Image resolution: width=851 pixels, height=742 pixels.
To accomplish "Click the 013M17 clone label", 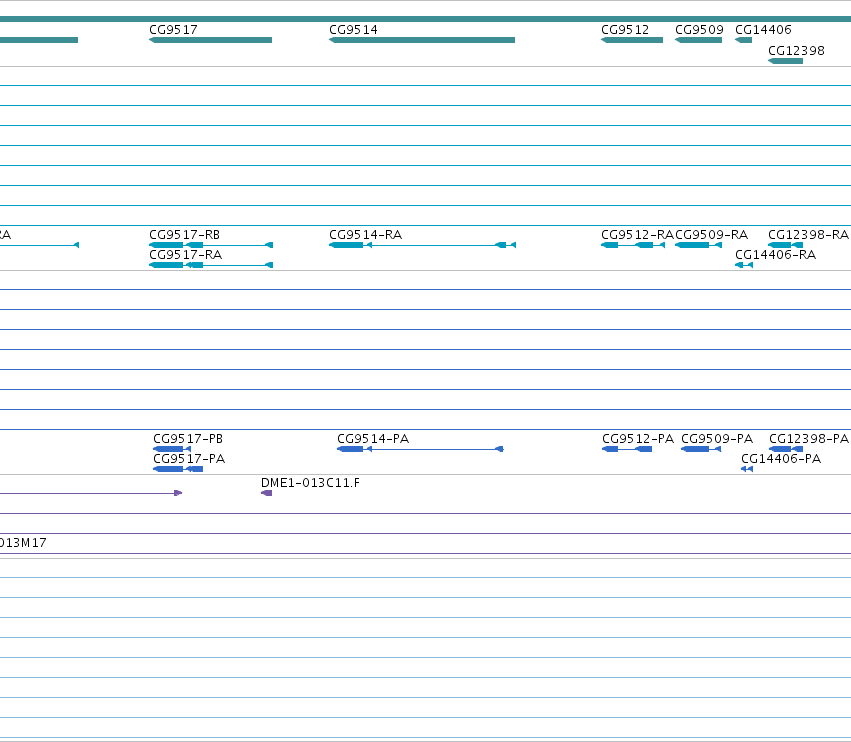I will pos(23,543).
